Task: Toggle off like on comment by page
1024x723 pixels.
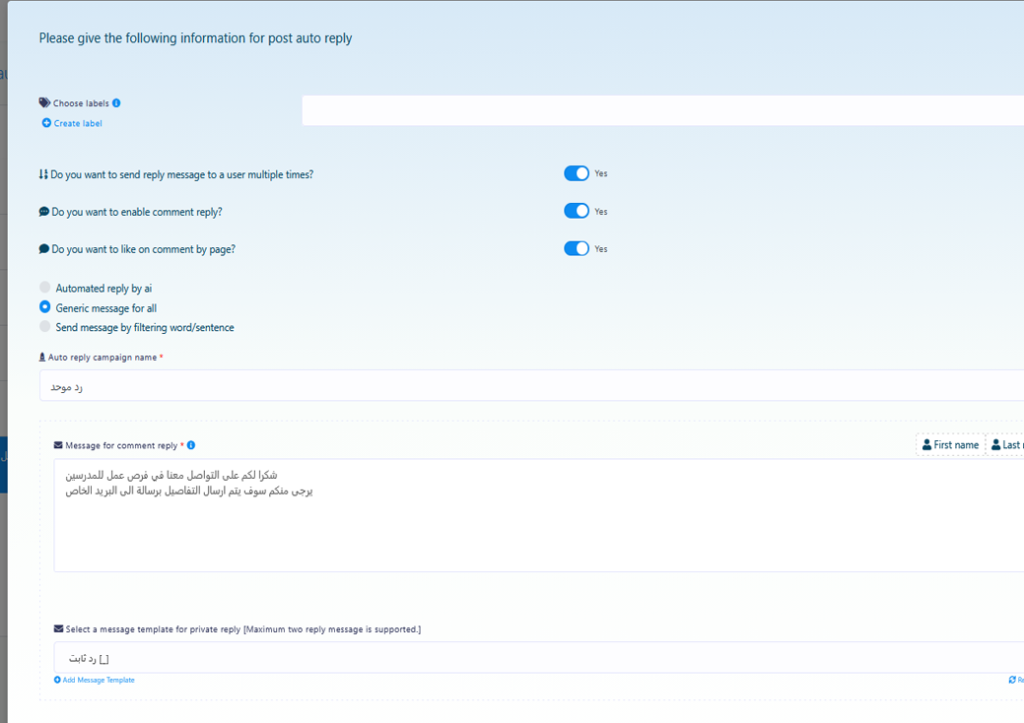Action: (576, 249)
